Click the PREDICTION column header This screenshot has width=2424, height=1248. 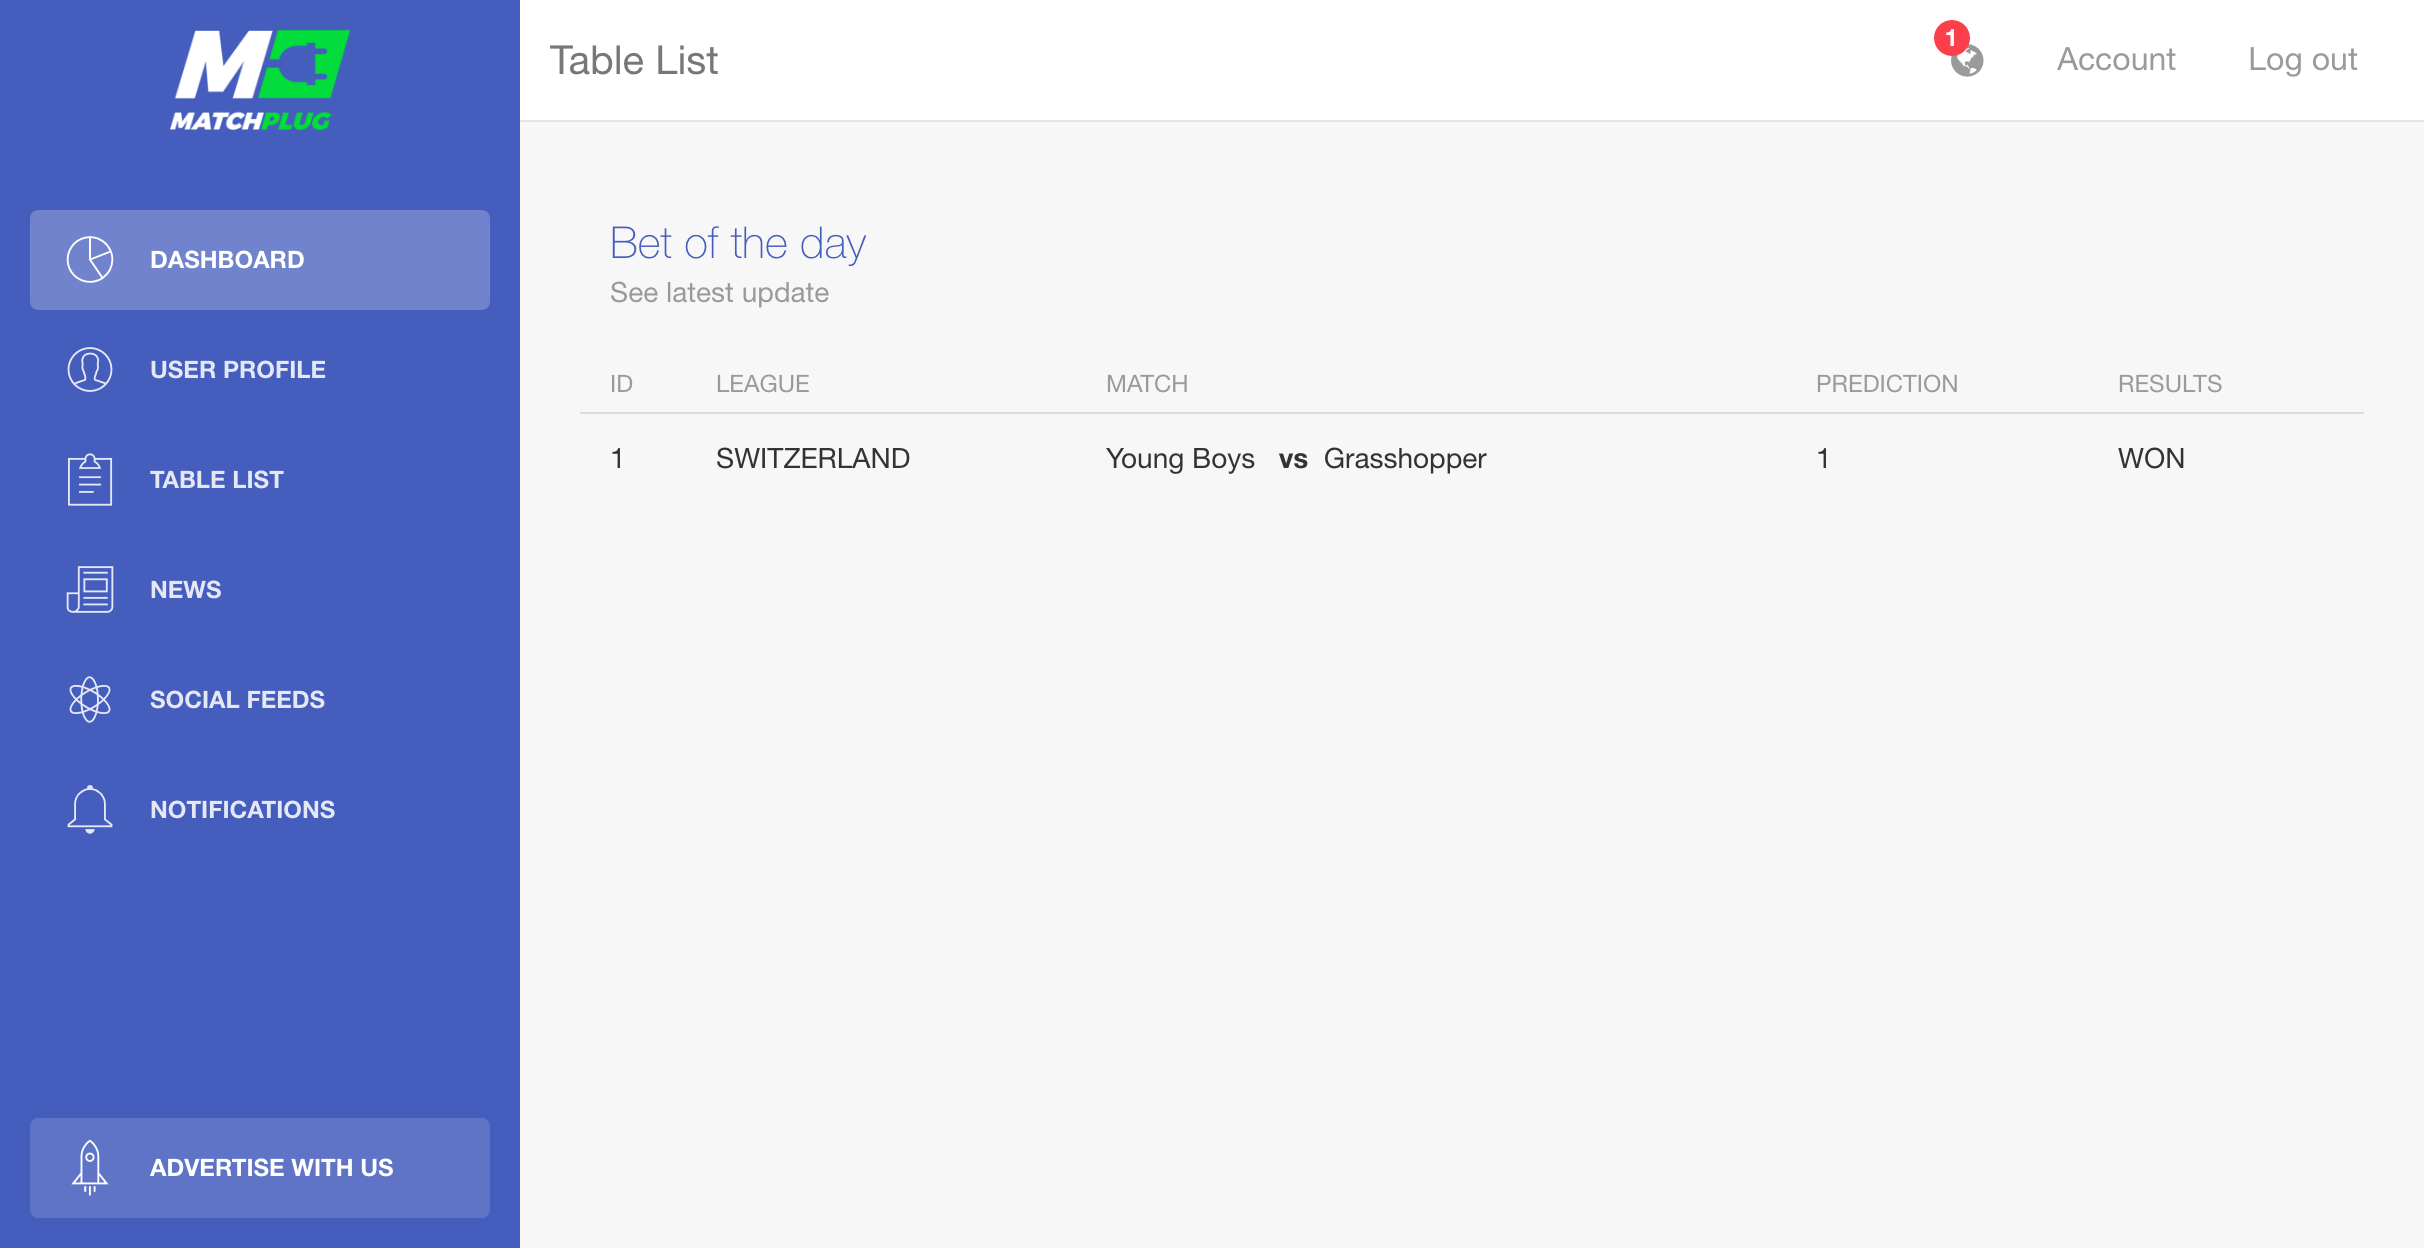(1887, 384)
